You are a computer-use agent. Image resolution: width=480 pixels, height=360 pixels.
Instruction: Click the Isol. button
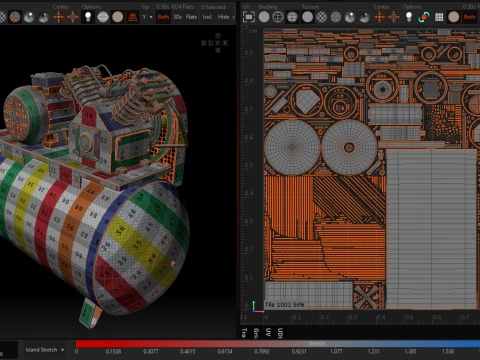click(207, 17)
